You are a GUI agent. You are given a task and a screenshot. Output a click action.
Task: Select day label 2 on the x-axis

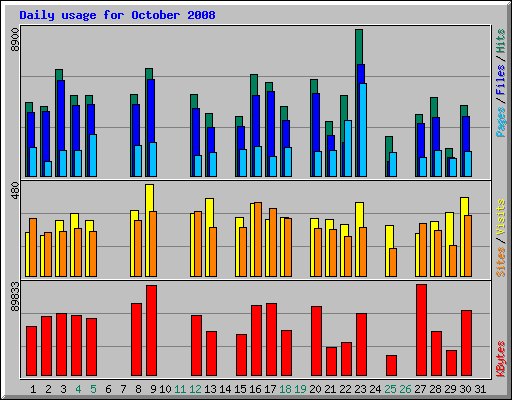(x=48, y=389)
